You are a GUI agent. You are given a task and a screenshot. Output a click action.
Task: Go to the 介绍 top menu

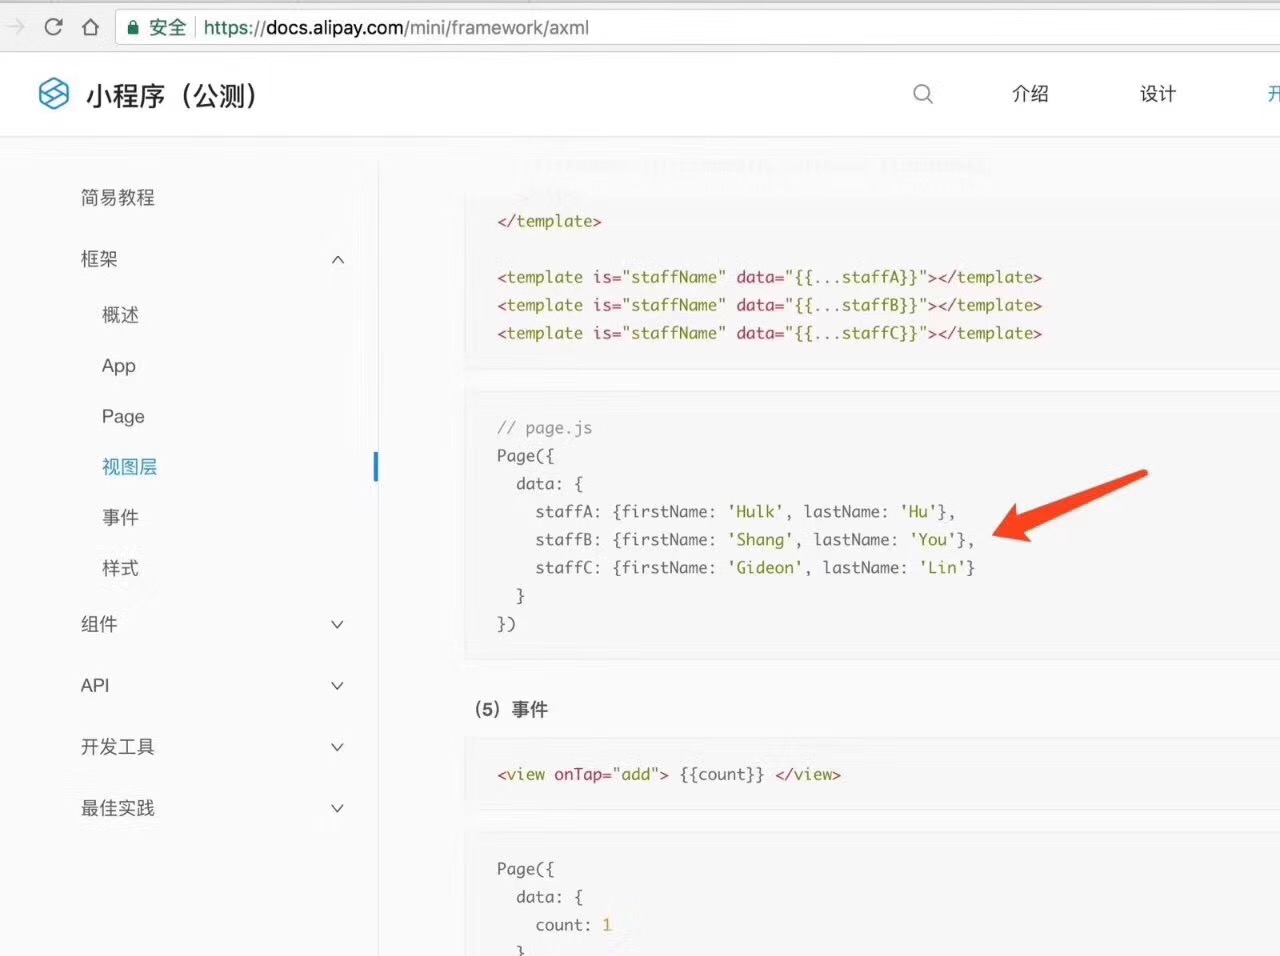point(1030,94)
